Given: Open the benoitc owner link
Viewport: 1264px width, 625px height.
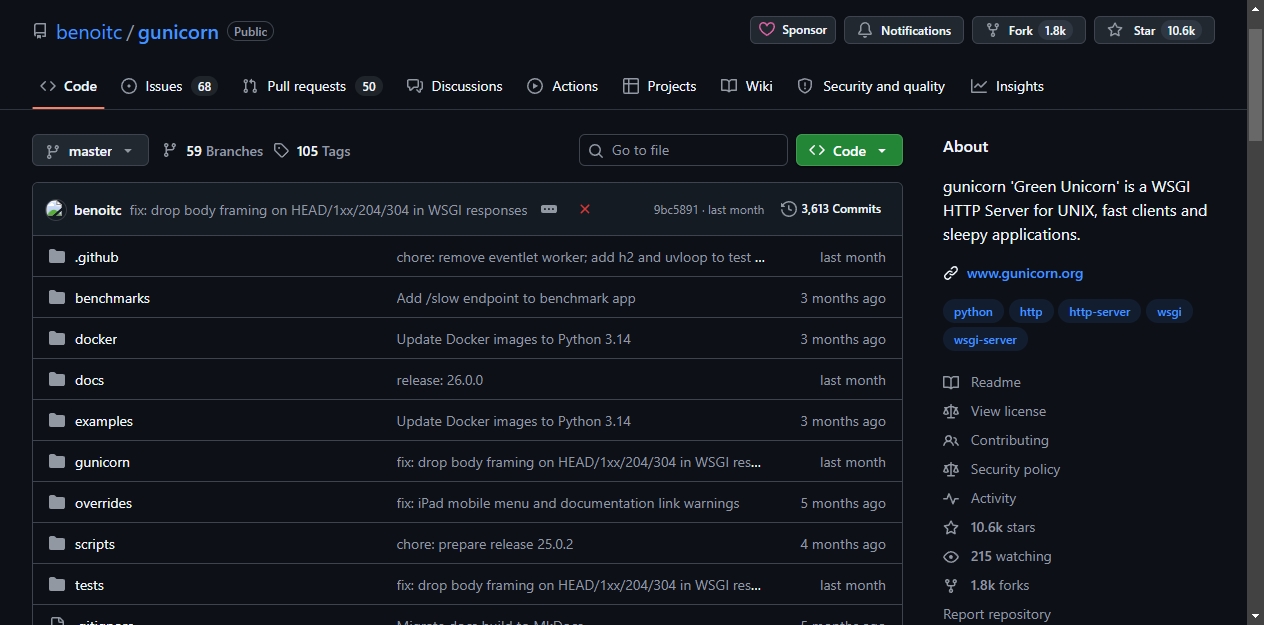Looking at the screenshot, I should [89, 32].
